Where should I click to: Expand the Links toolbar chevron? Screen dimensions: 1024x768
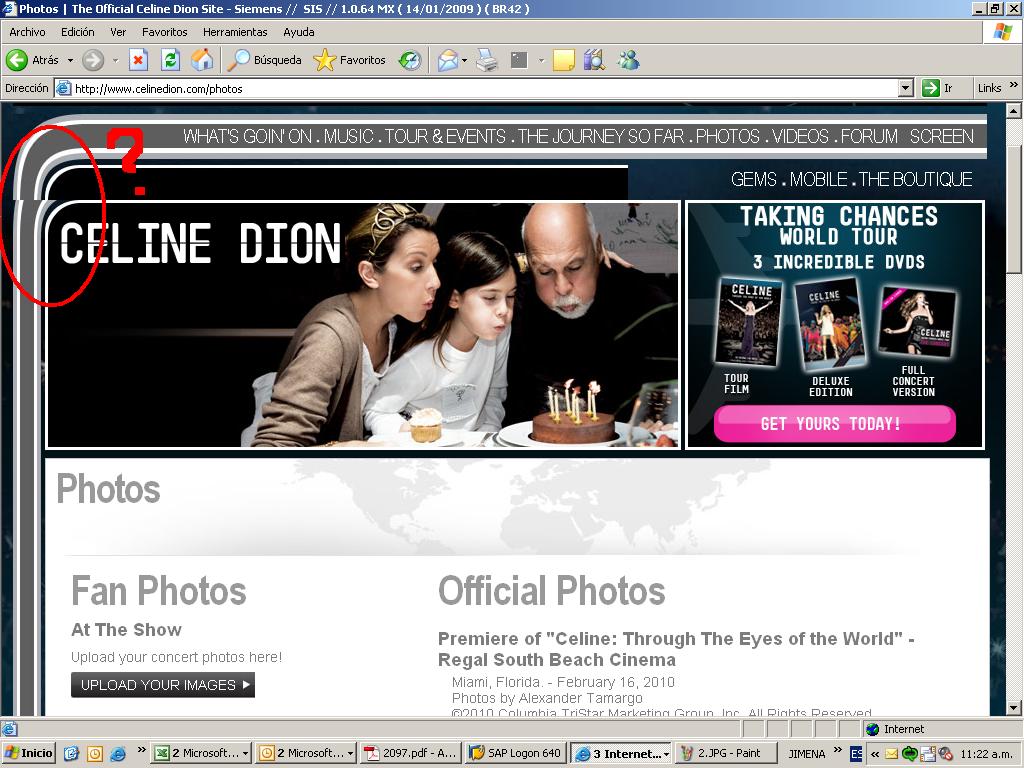(x=1014, y=86)
